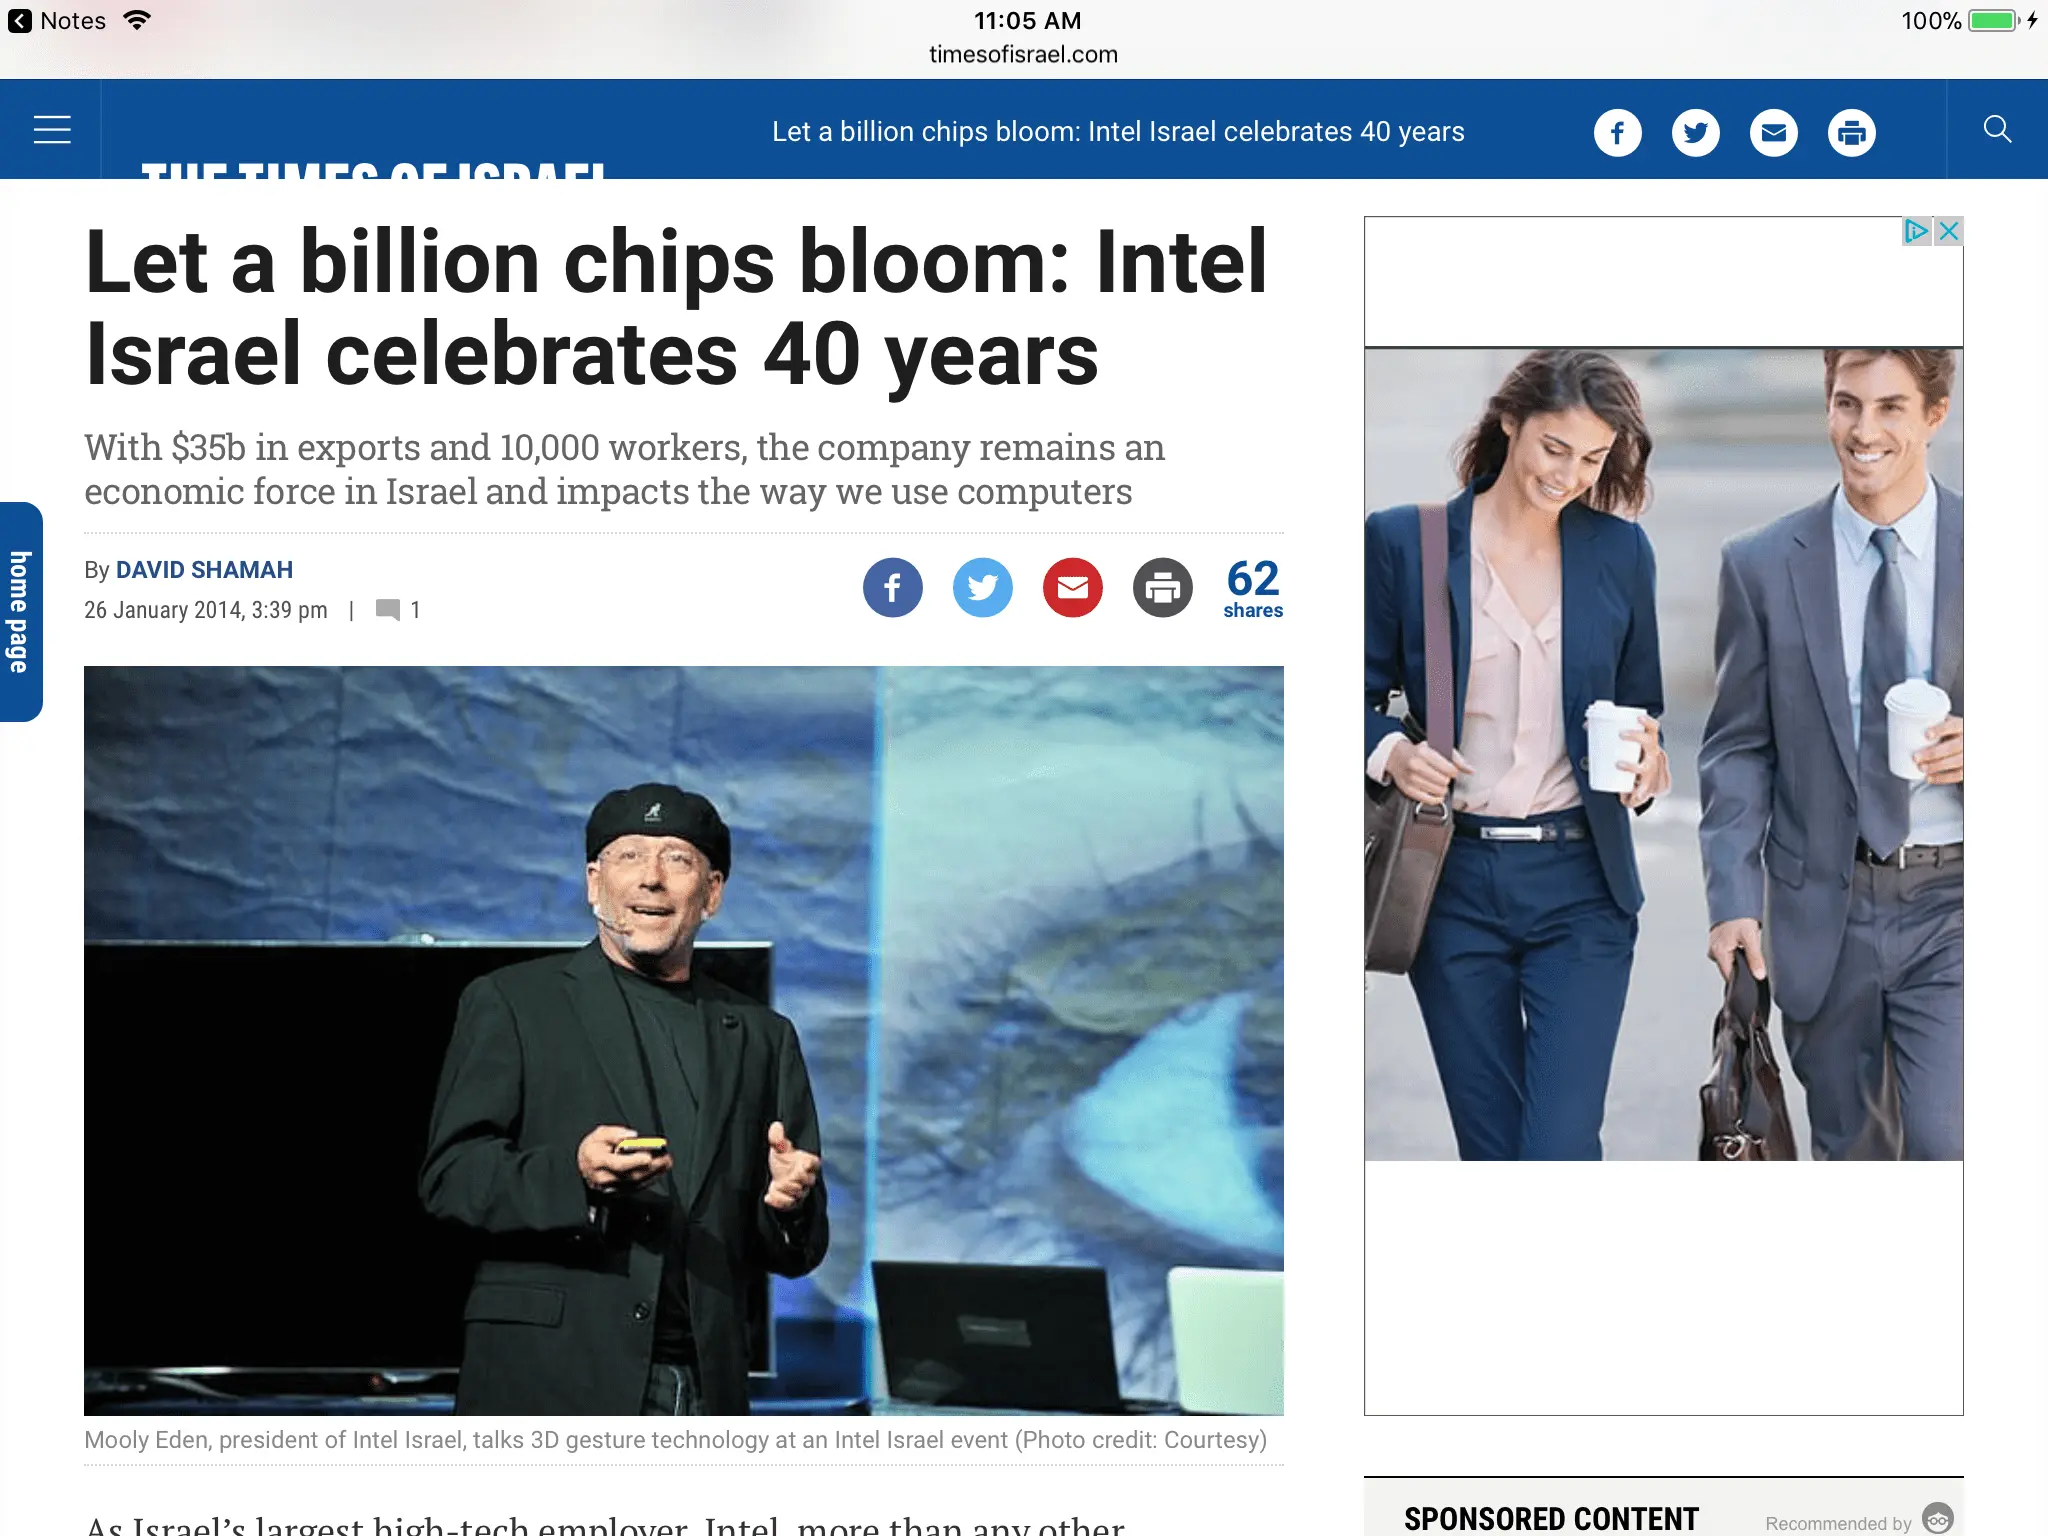Open comments via speech bubble icon

(x=388, y=610)
